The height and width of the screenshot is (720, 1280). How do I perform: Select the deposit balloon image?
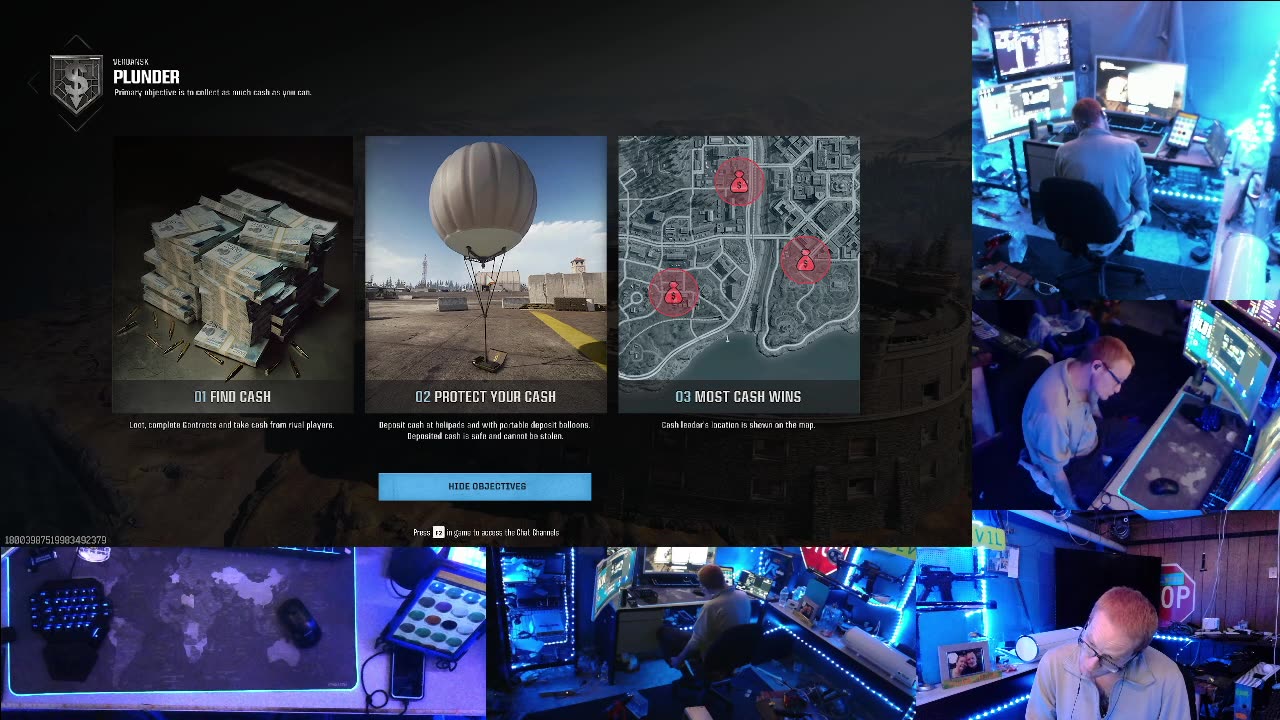486,258
